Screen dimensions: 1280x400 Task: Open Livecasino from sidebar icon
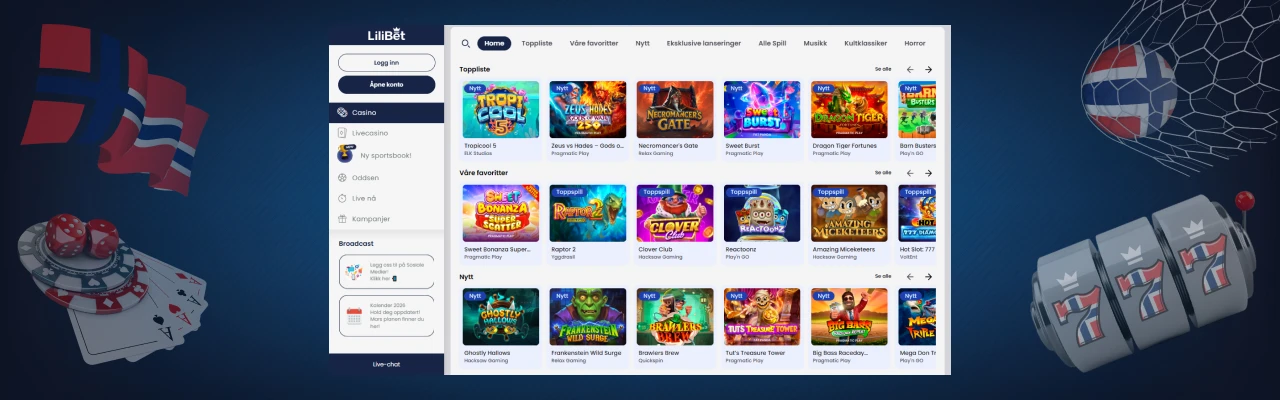342,133
